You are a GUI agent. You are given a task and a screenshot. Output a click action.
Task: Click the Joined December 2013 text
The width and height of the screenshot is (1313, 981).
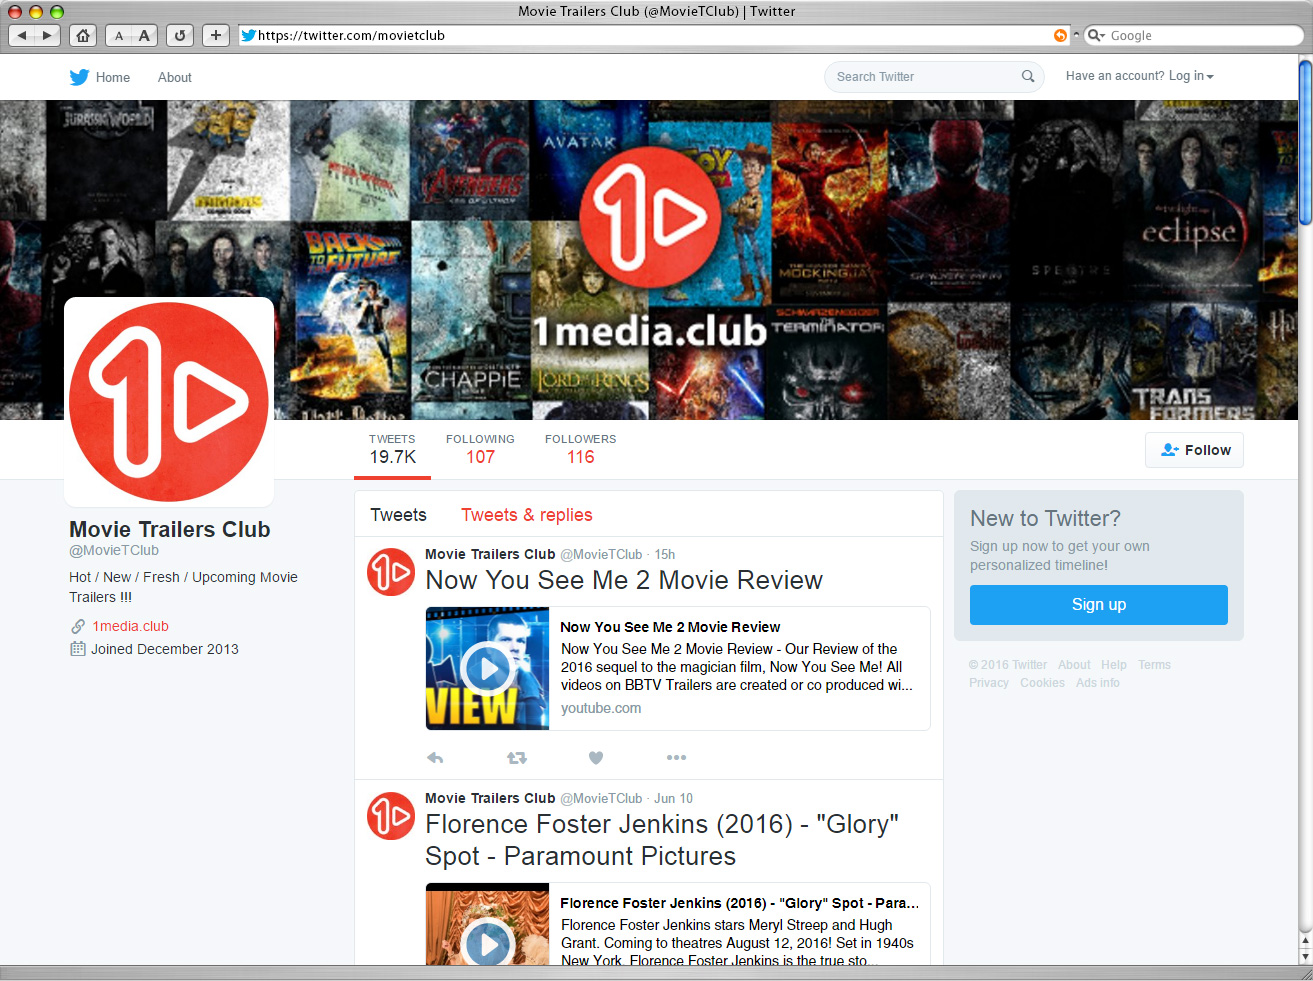point(165,649)
